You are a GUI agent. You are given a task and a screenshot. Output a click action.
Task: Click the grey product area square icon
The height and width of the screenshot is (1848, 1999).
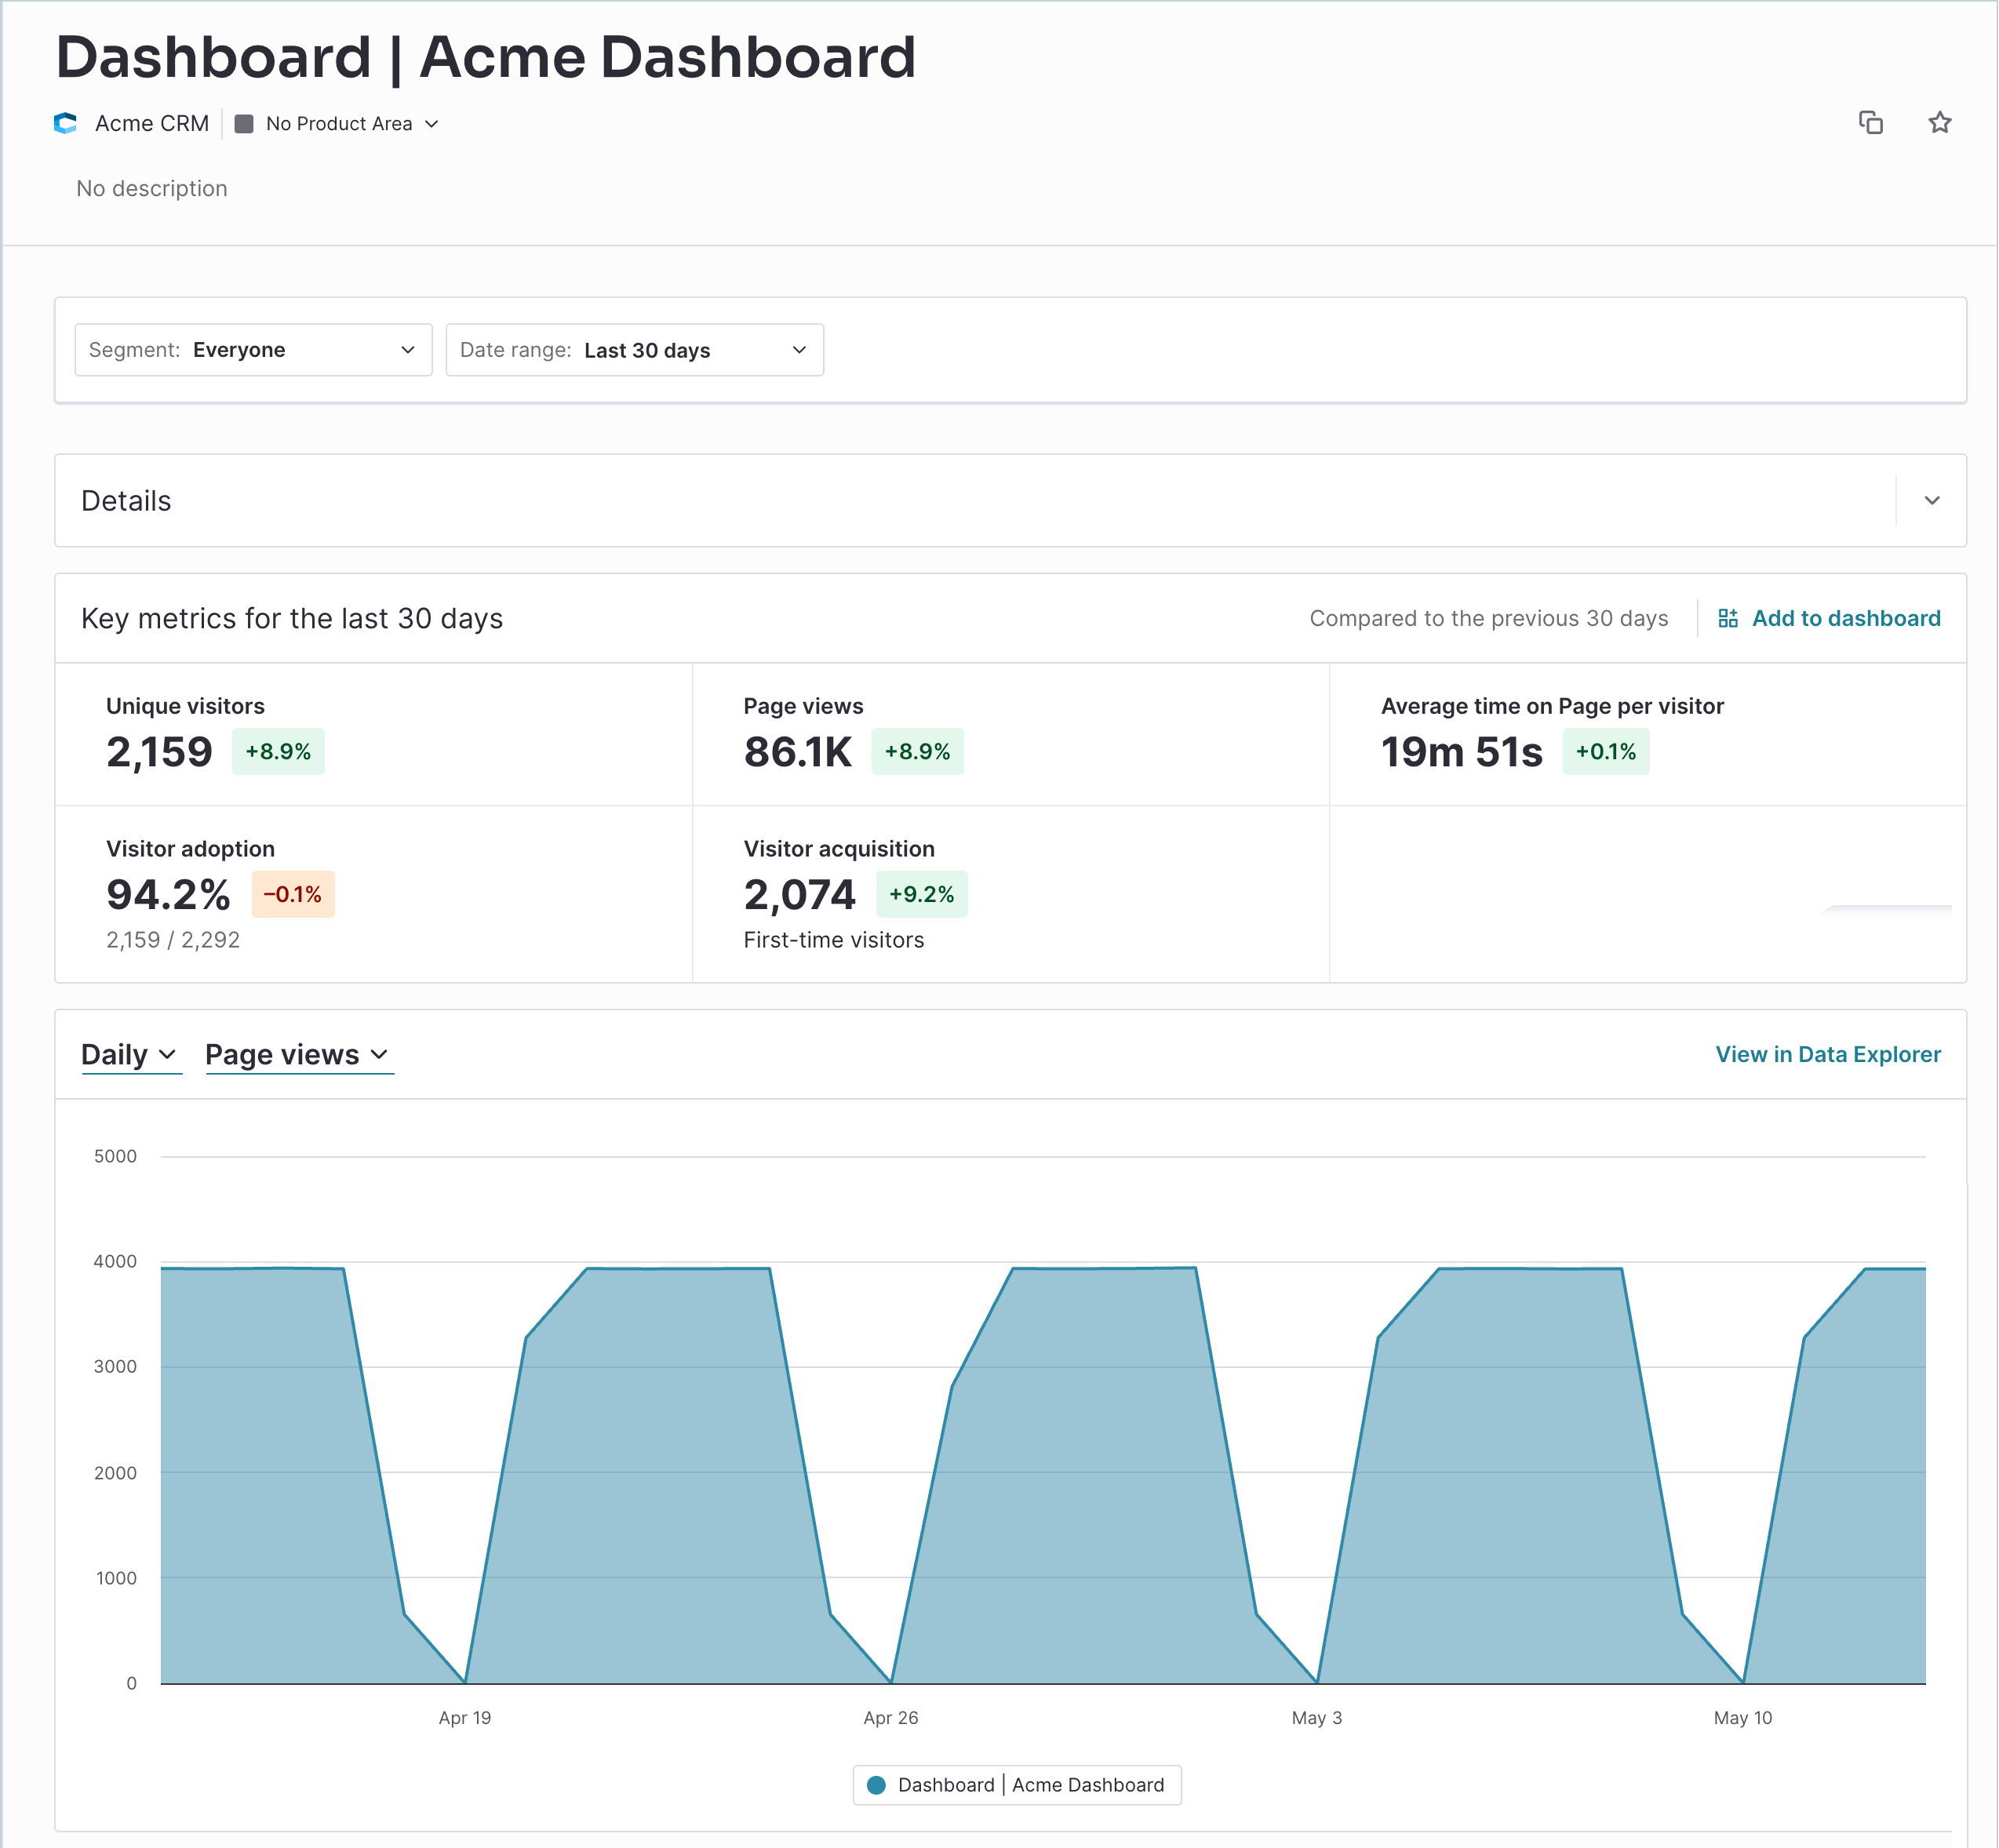pyautogui.click(x=243, y=124)
